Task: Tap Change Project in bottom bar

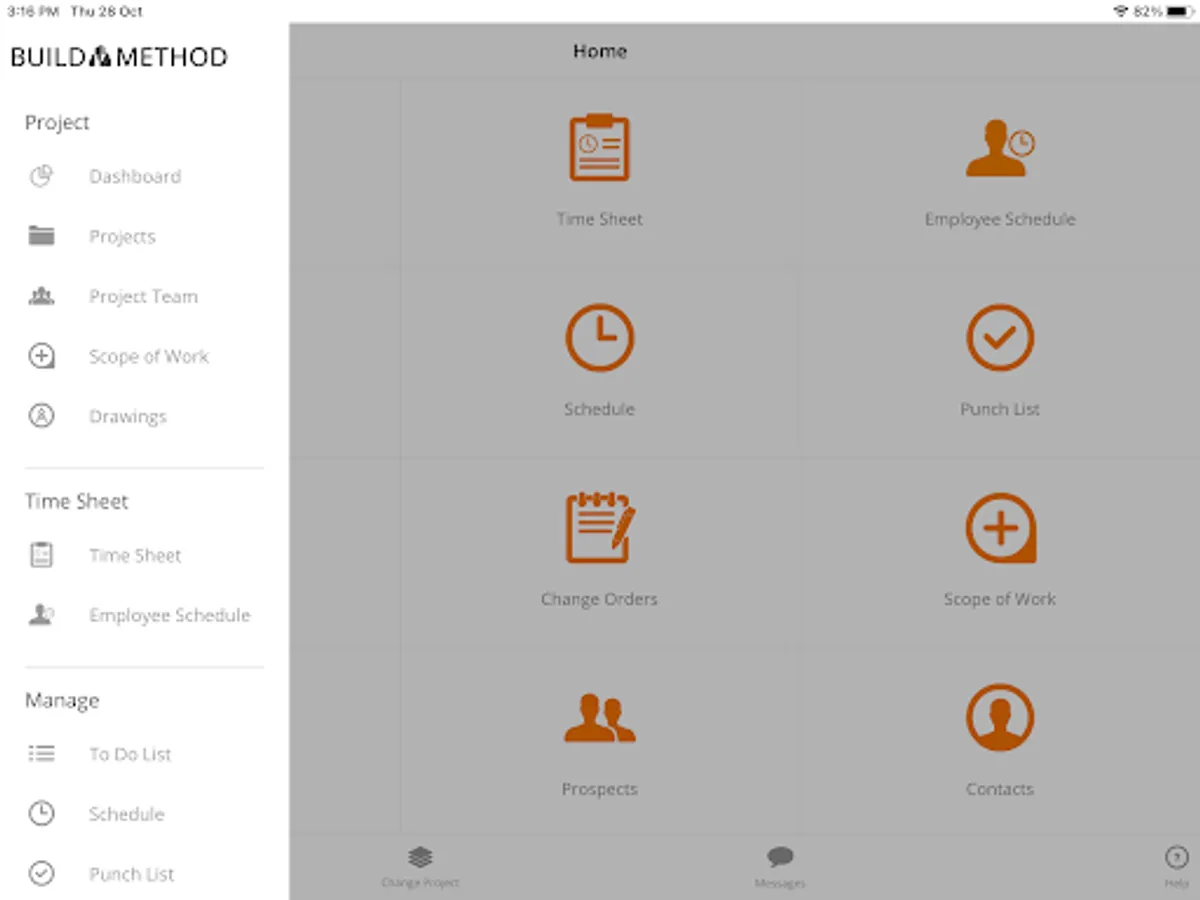Action: (420, 867)
